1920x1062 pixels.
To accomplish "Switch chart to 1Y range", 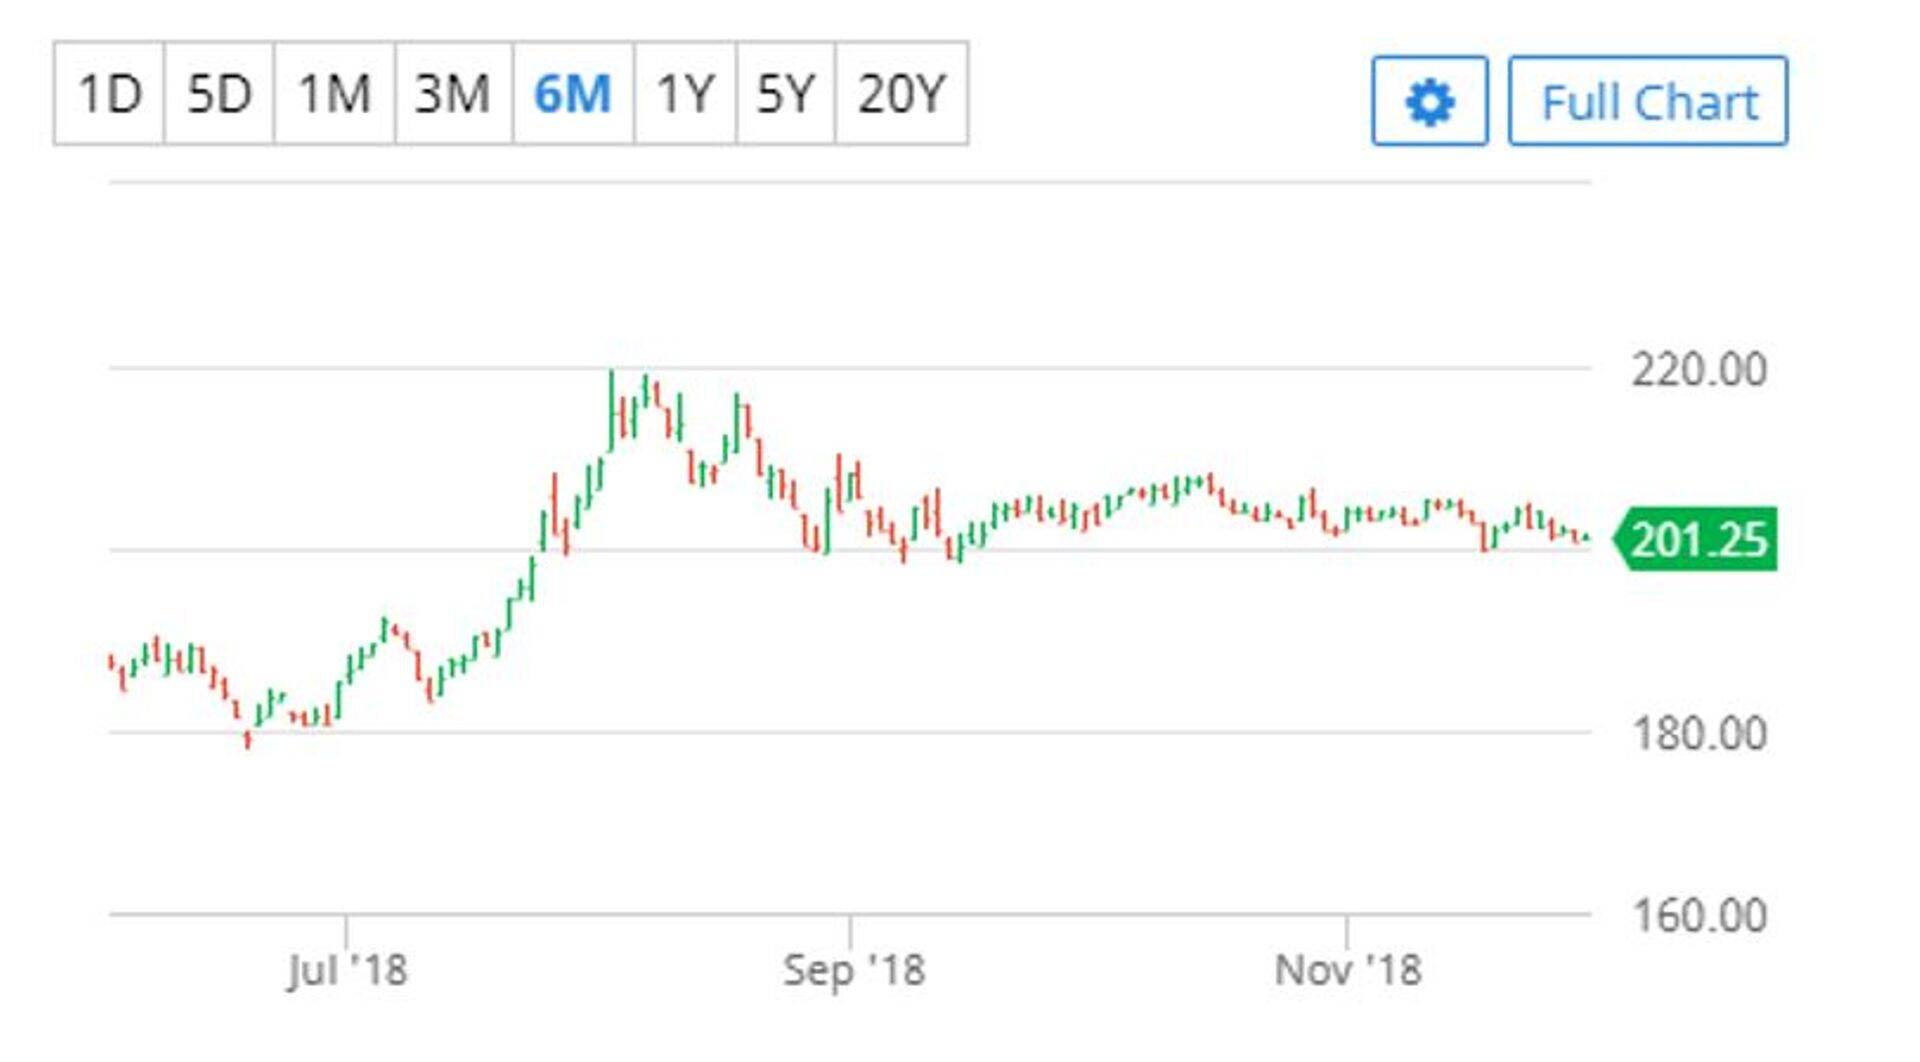I will coord(685,94).
